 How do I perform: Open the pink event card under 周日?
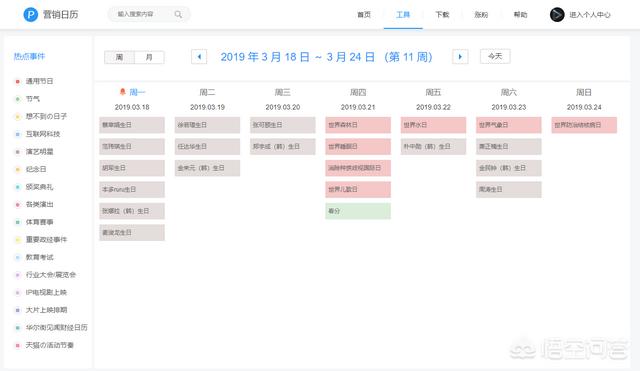pos(584,125)
